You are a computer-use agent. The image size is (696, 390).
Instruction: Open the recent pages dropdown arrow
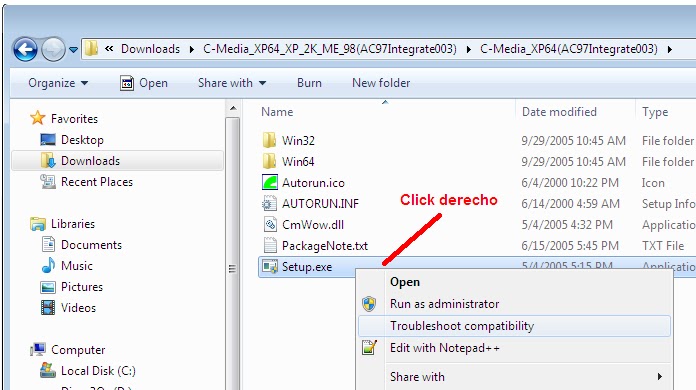pos(73,50)
